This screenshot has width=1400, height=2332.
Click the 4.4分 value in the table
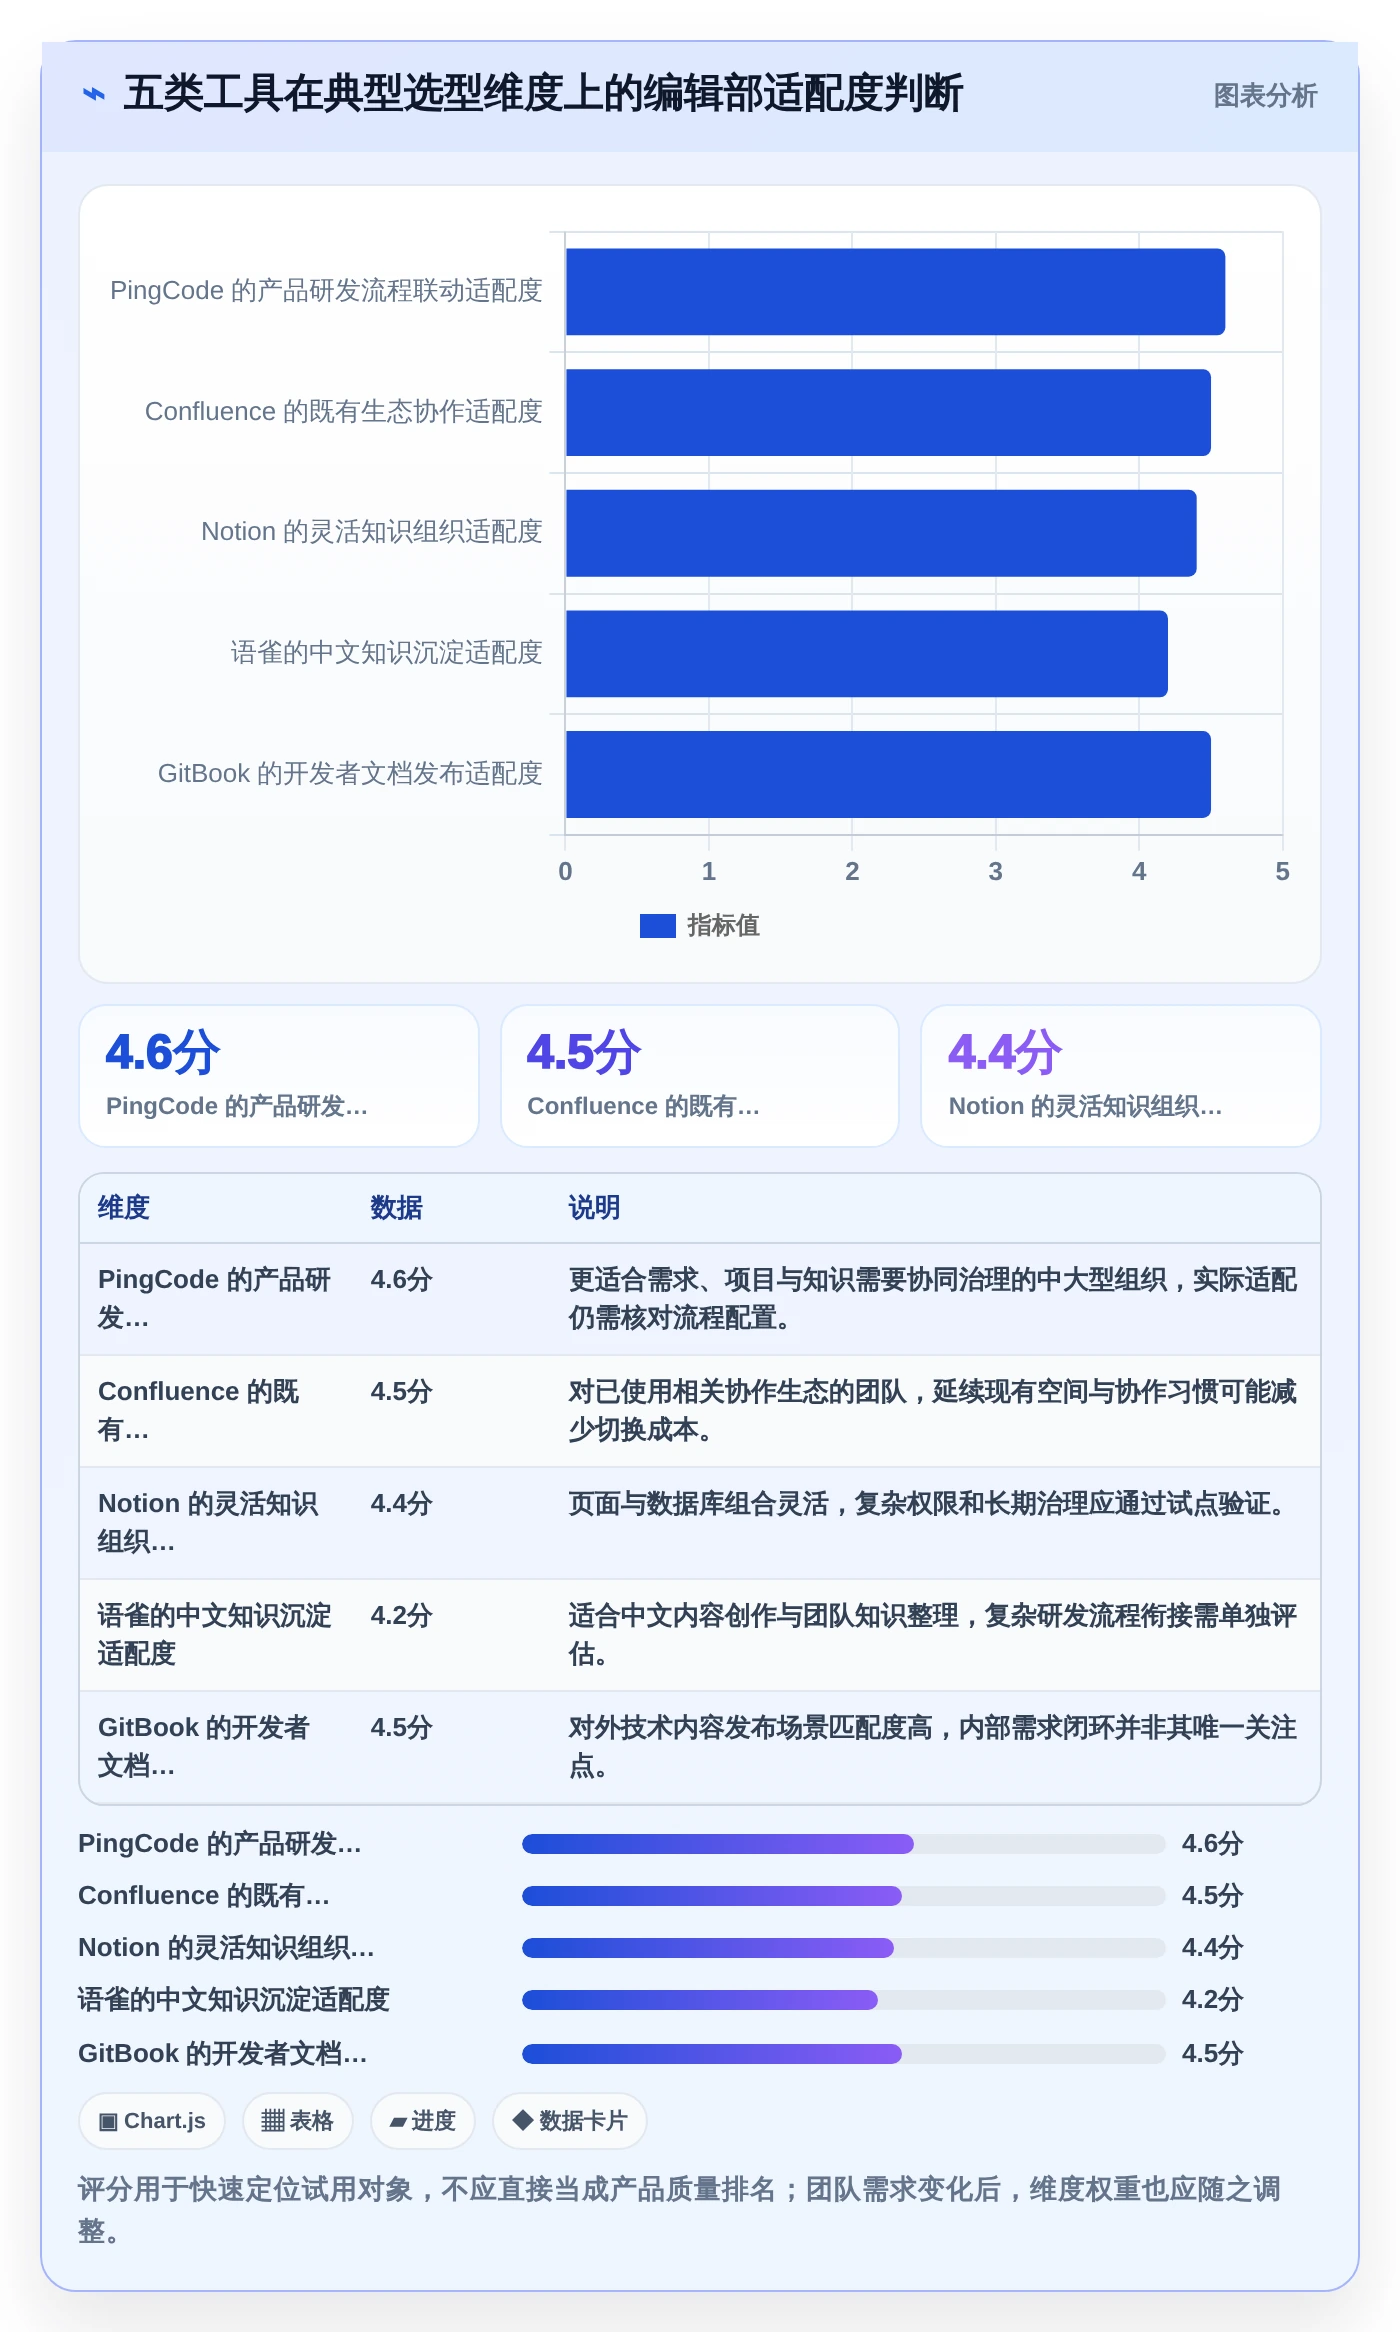(401, 1504)
